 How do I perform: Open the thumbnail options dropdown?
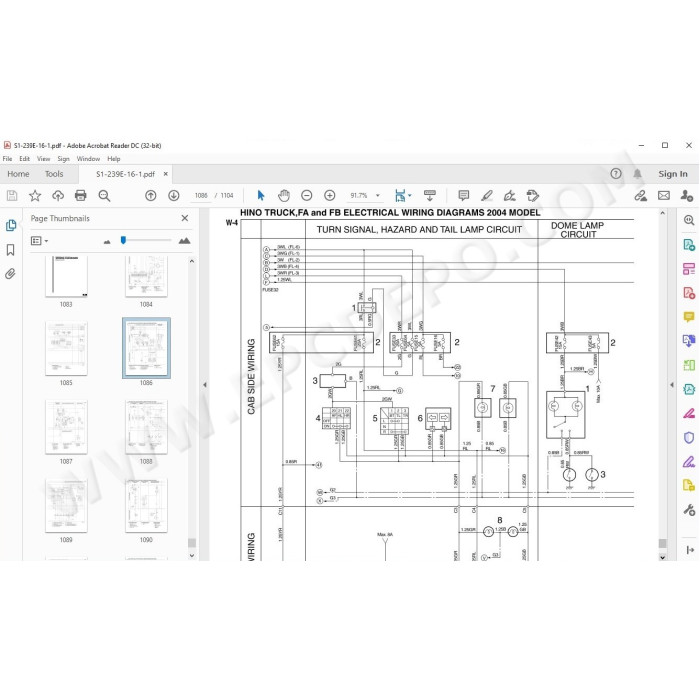coord(39,241)
